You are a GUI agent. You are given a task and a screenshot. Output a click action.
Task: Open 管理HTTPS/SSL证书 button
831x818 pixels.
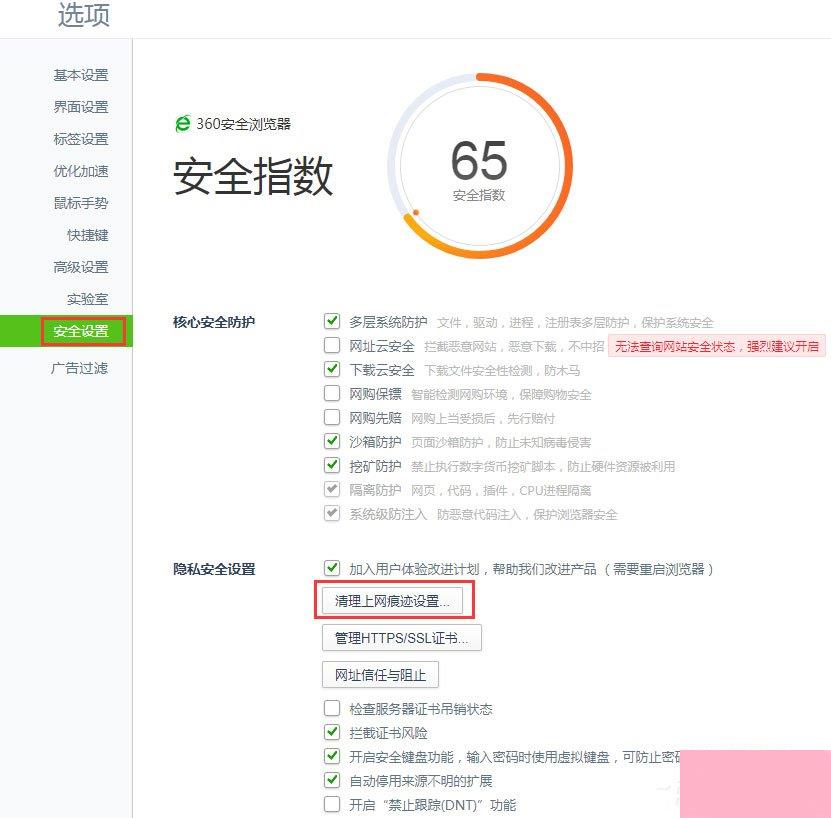pyautogui.click(x=402, y=638)
